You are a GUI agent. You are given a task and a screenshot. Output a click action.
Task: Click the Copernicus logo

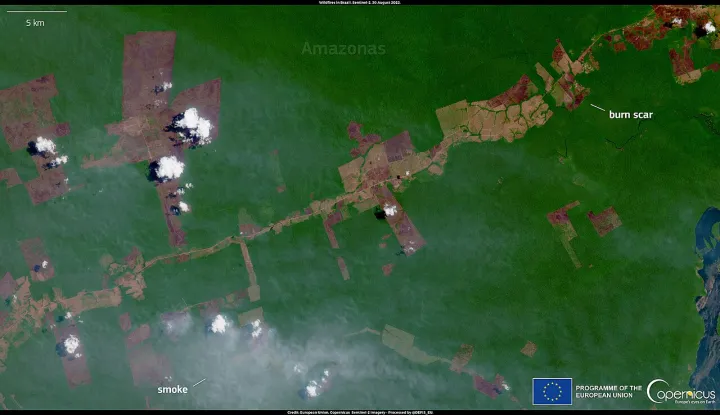[681, 392]
